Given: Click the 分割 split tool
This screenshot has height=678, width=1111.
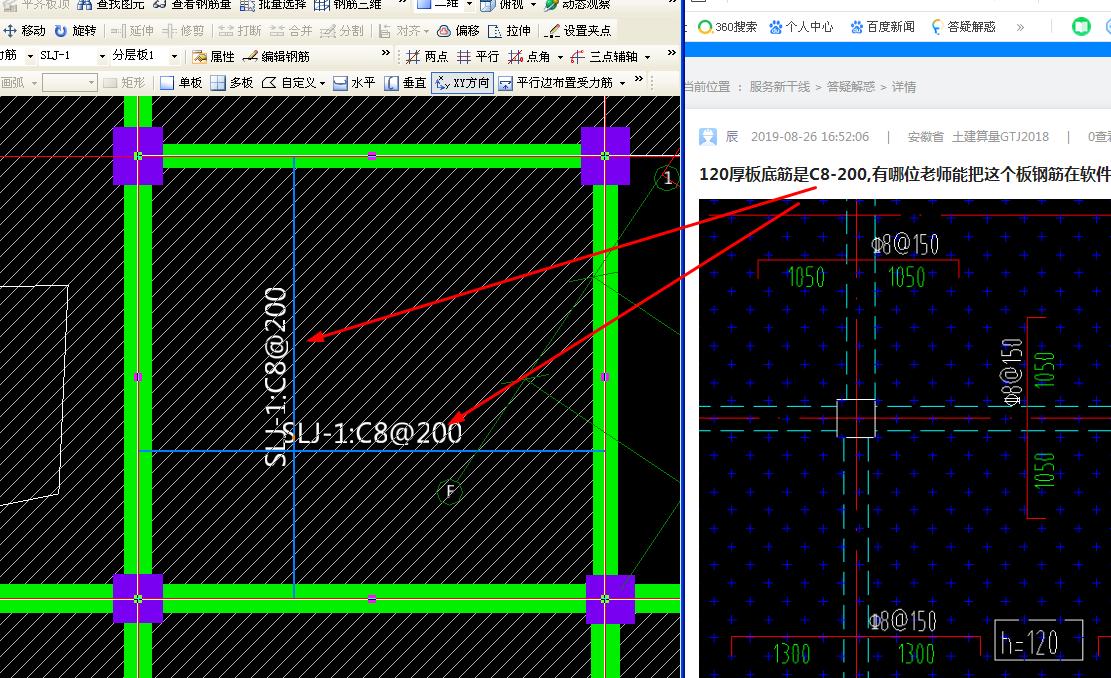Looking at the screenshot, I should (x=342, y=30).
